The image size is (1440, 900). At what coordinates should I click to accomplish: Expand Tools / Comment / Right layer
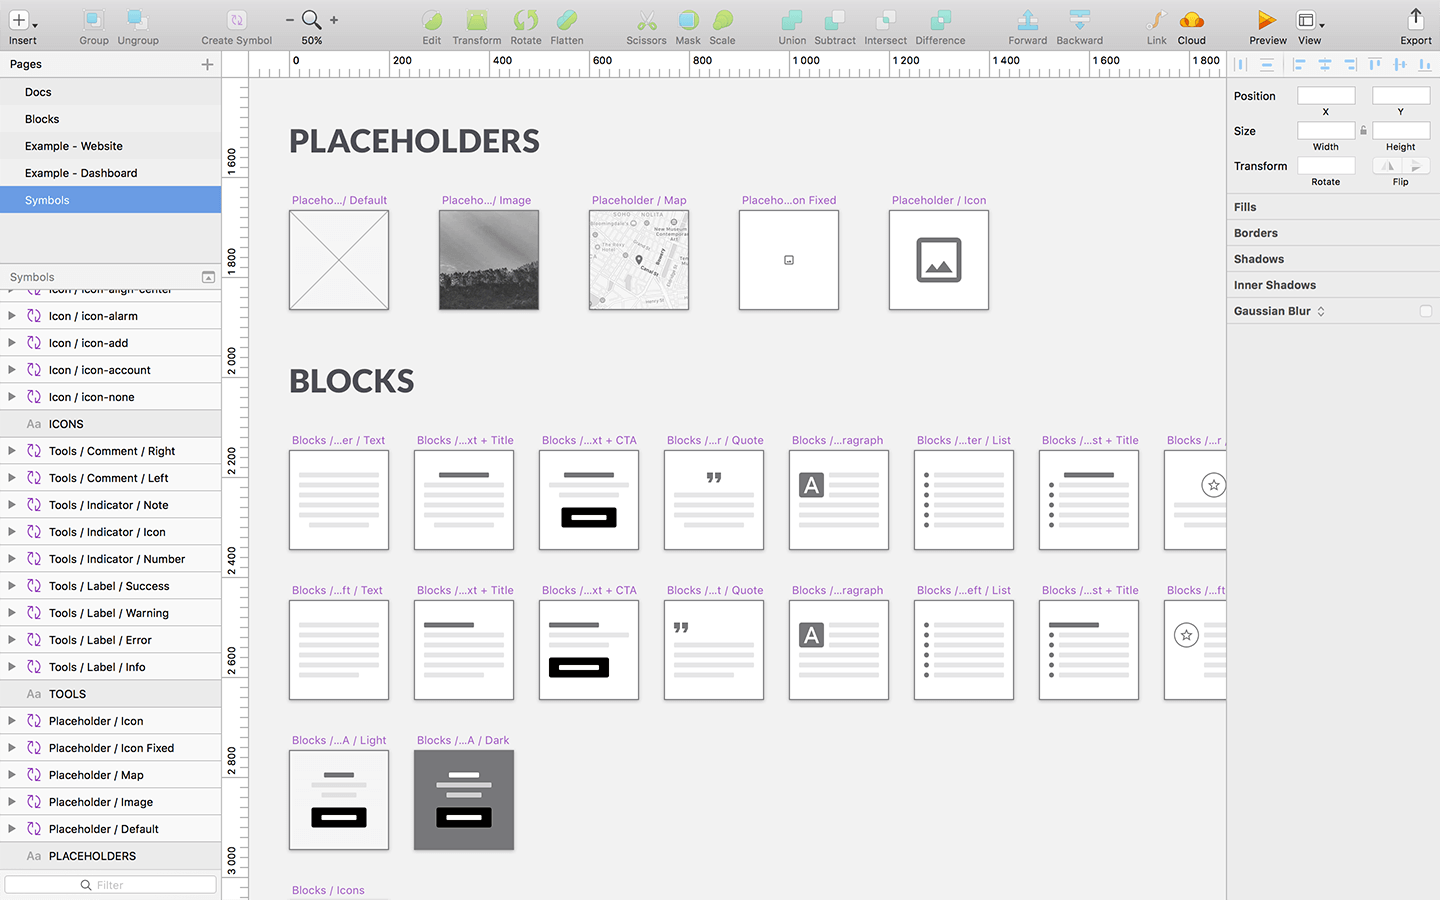coord(11,451)
